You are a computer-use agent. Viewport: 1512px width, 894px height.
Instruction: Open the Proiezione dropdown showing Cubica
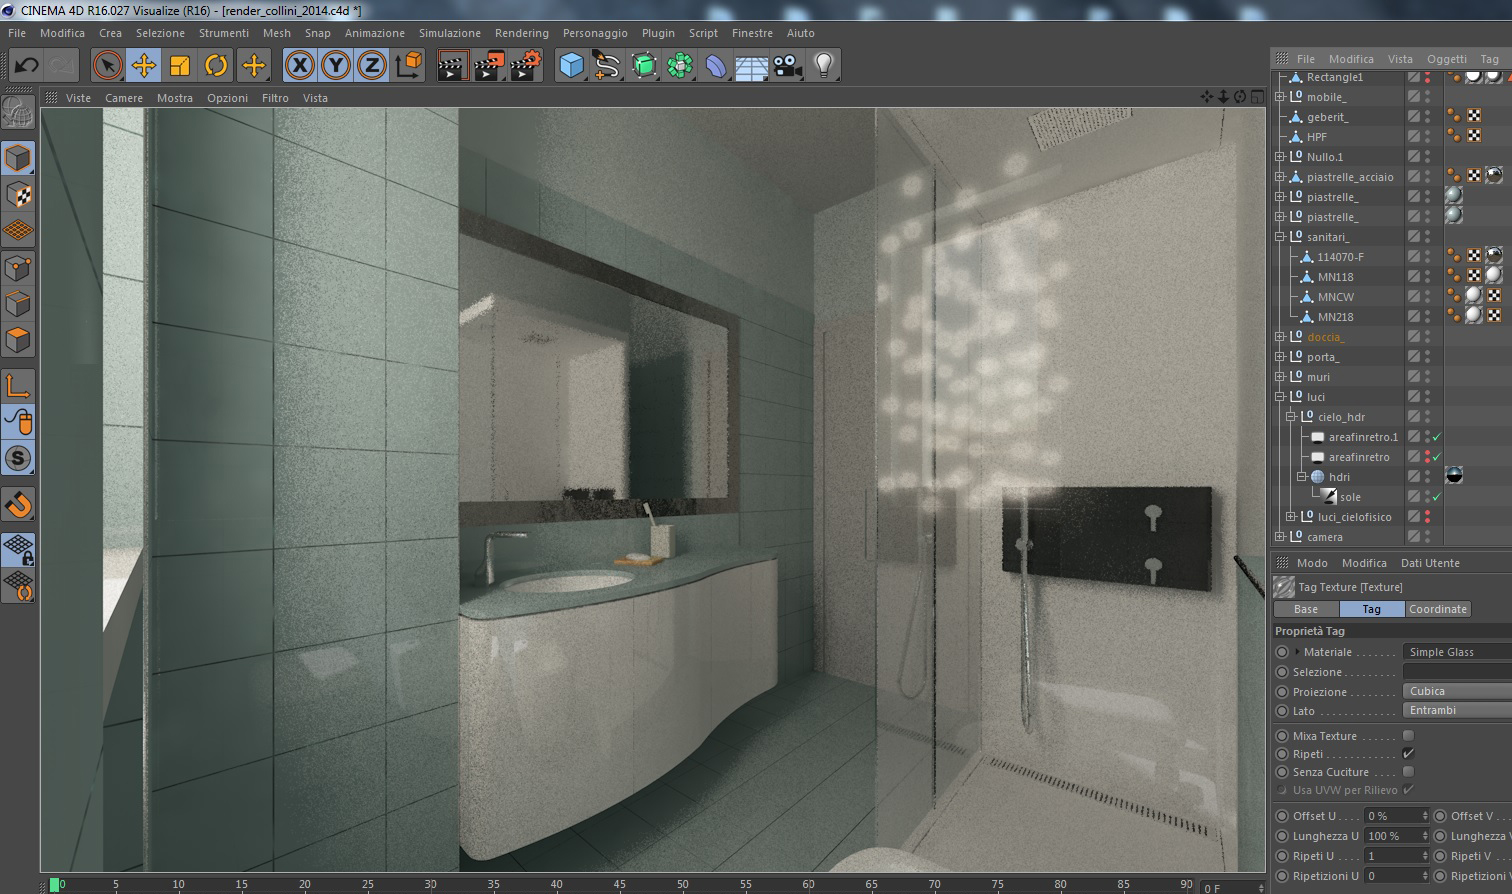tap(1457, 691)
